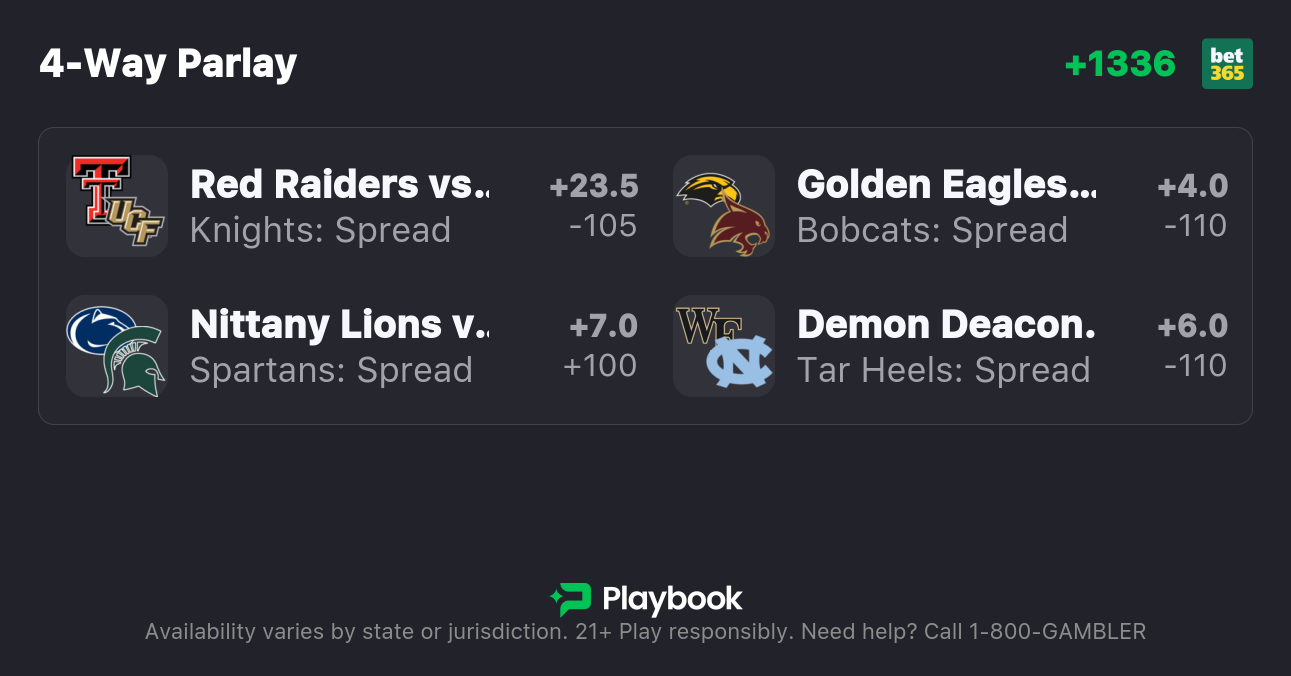Select the +6.0 spread value

click(1192, 326)
